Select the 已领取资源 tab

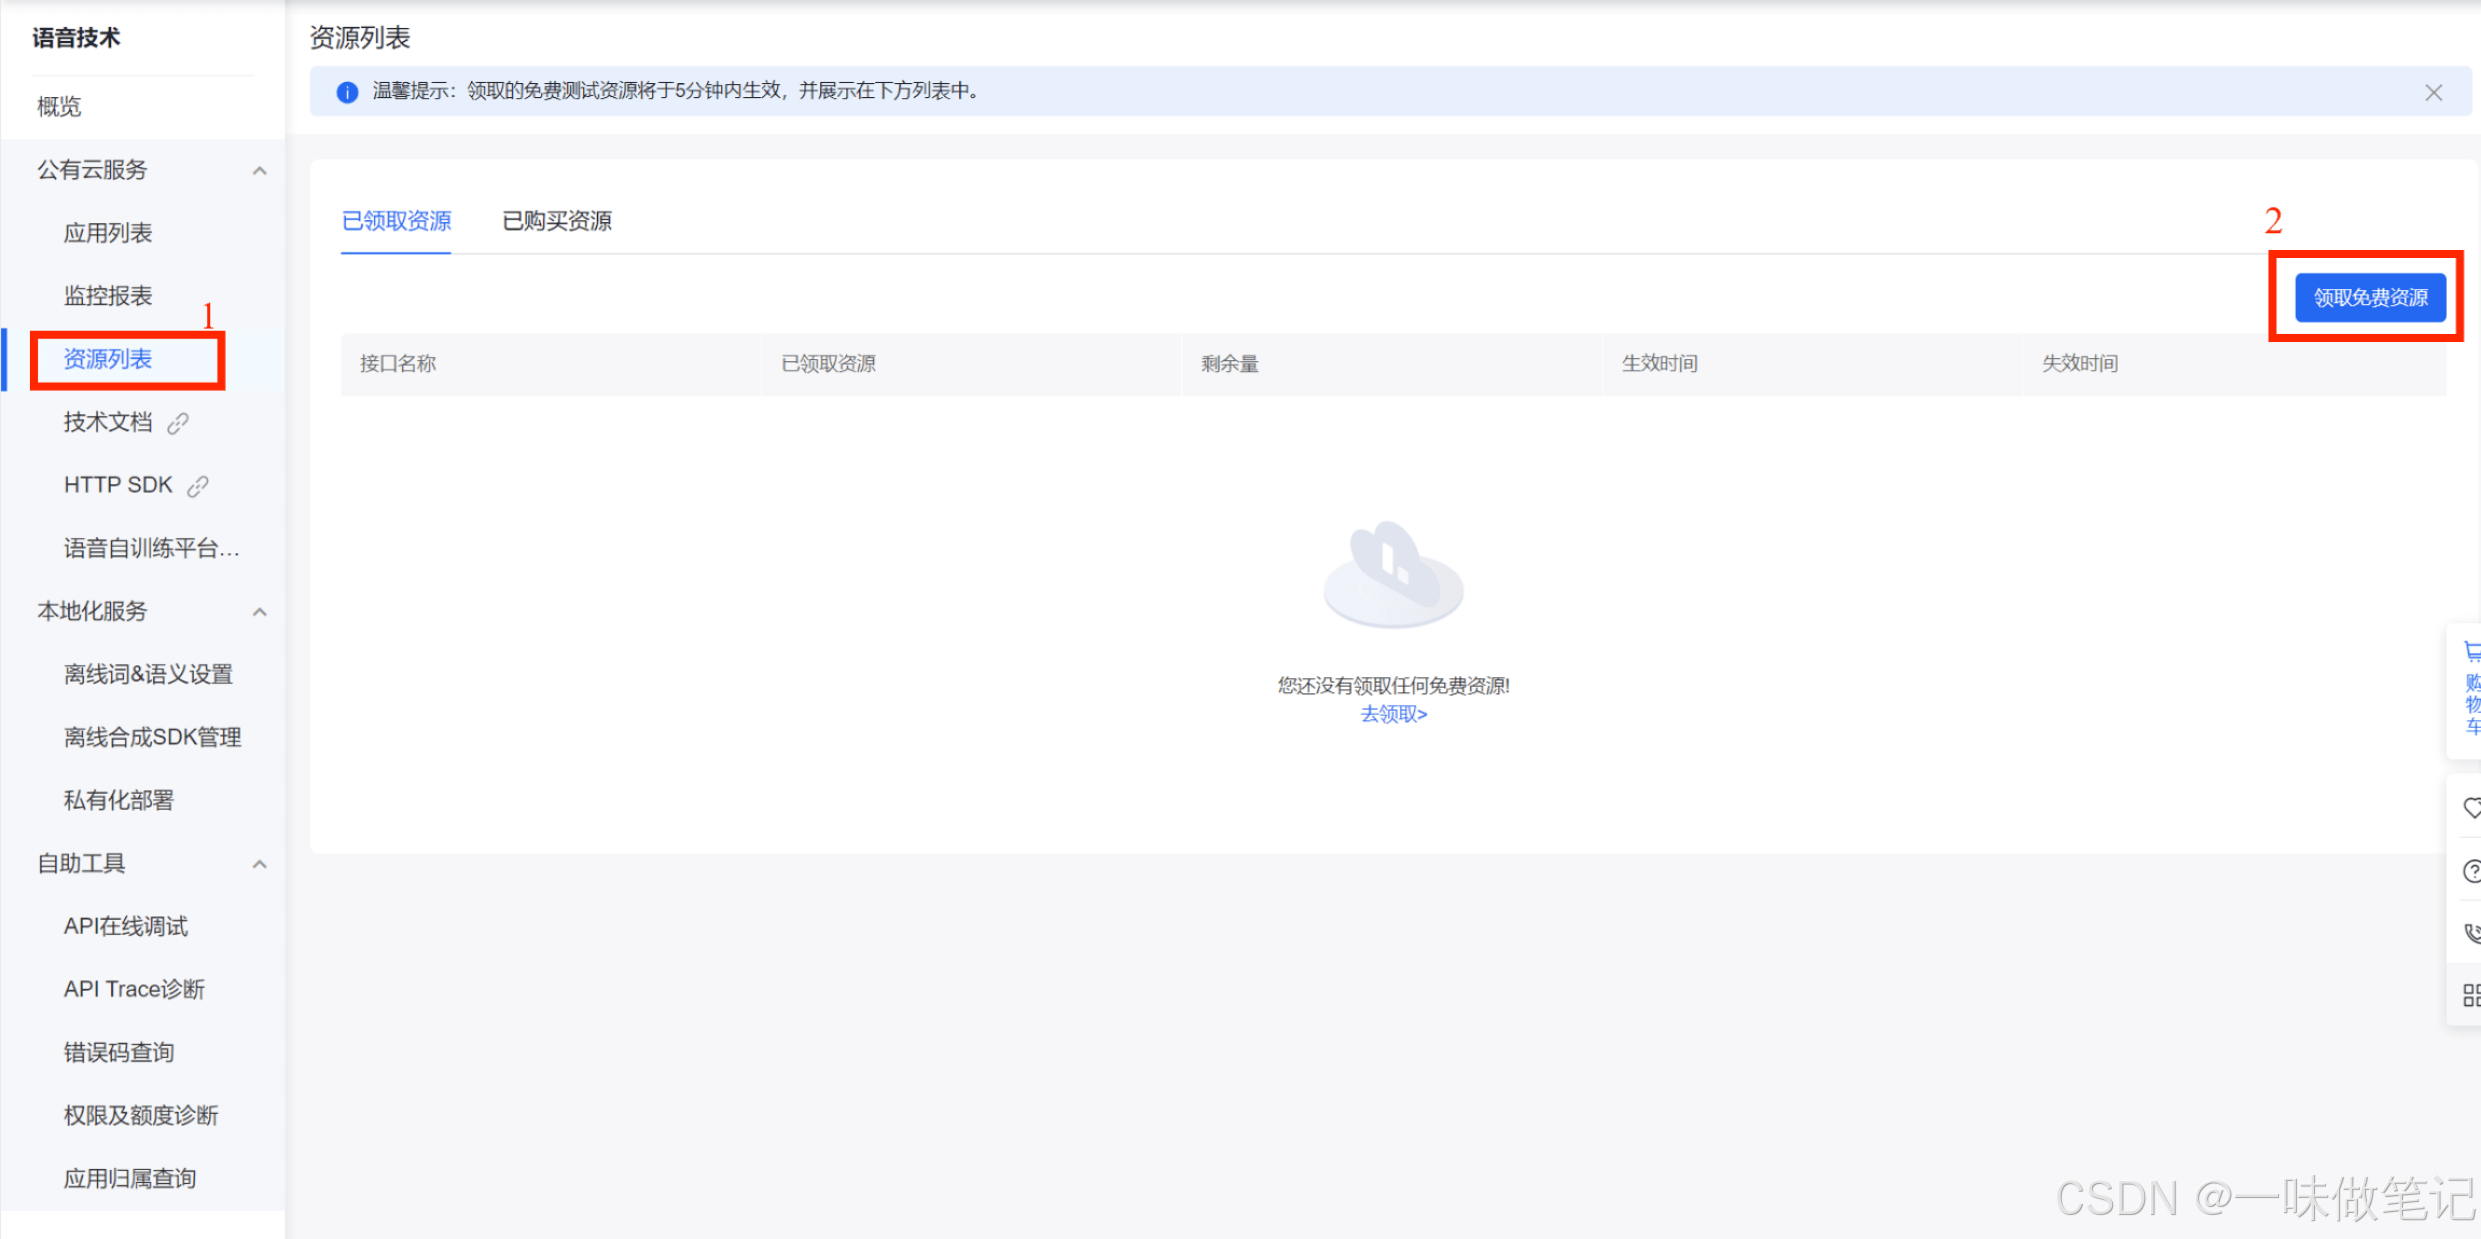[396, 221]
